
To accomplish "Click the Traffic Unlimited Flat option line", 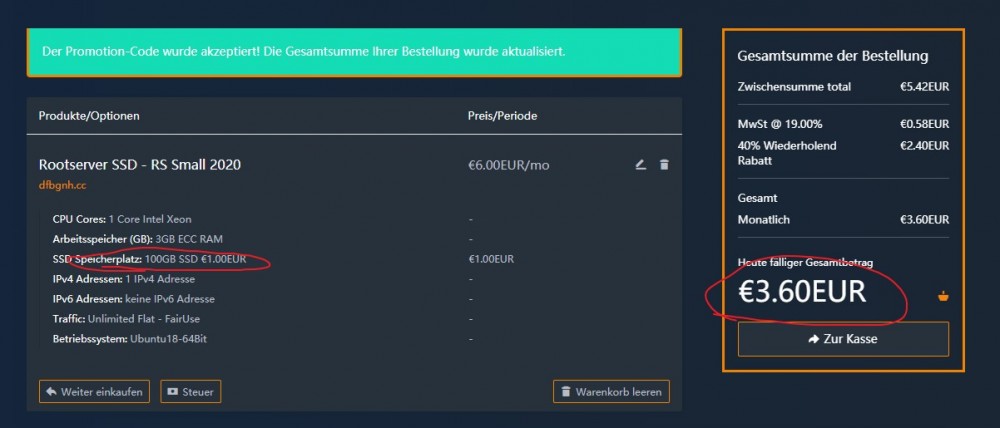I will click(x=135, y=319).
